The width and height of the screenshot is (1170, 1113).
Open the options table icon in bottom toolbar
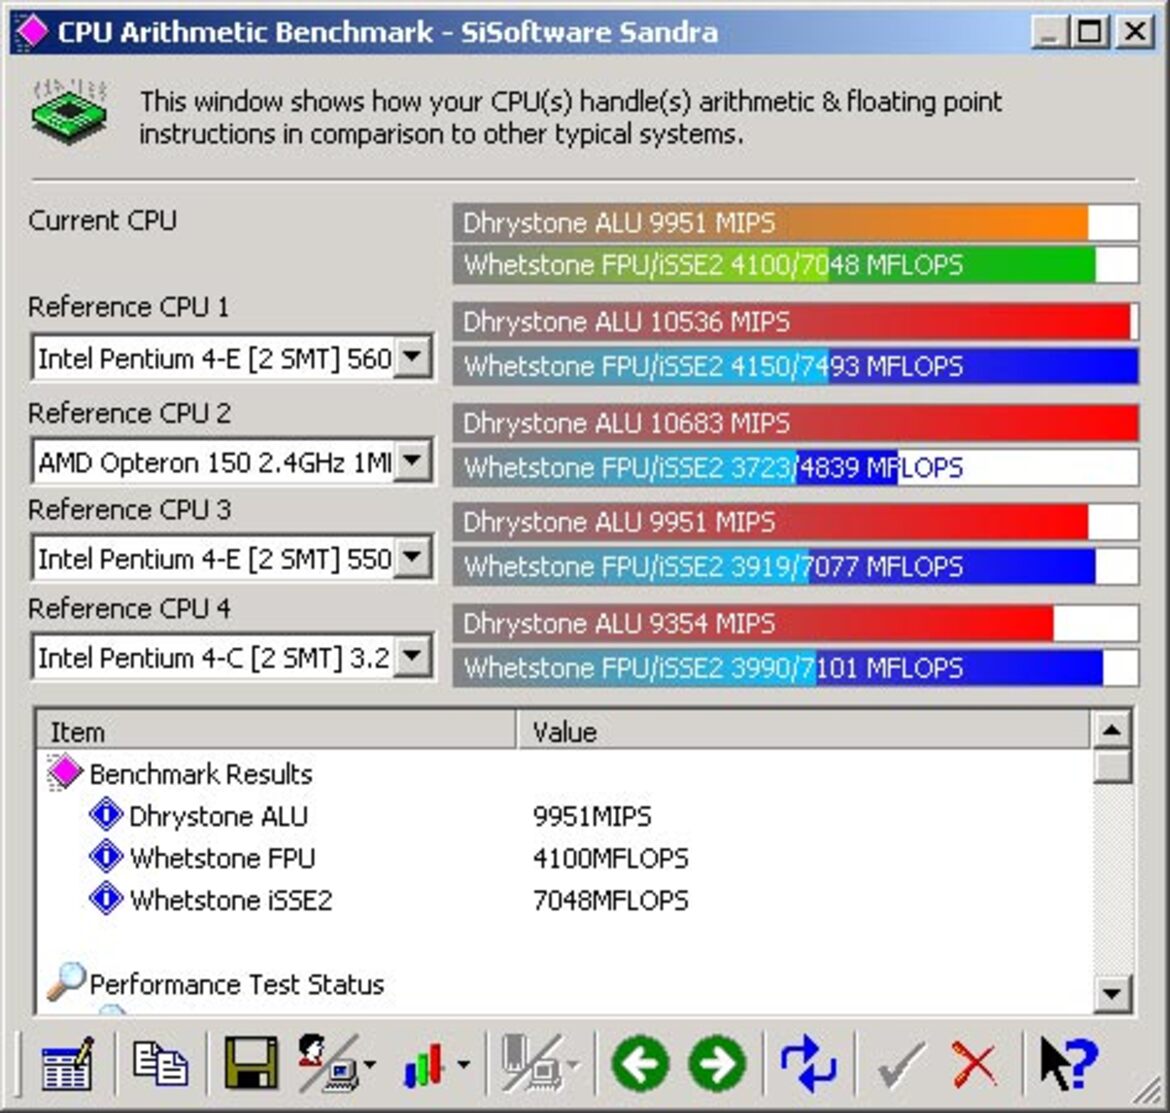point(68,1063)
